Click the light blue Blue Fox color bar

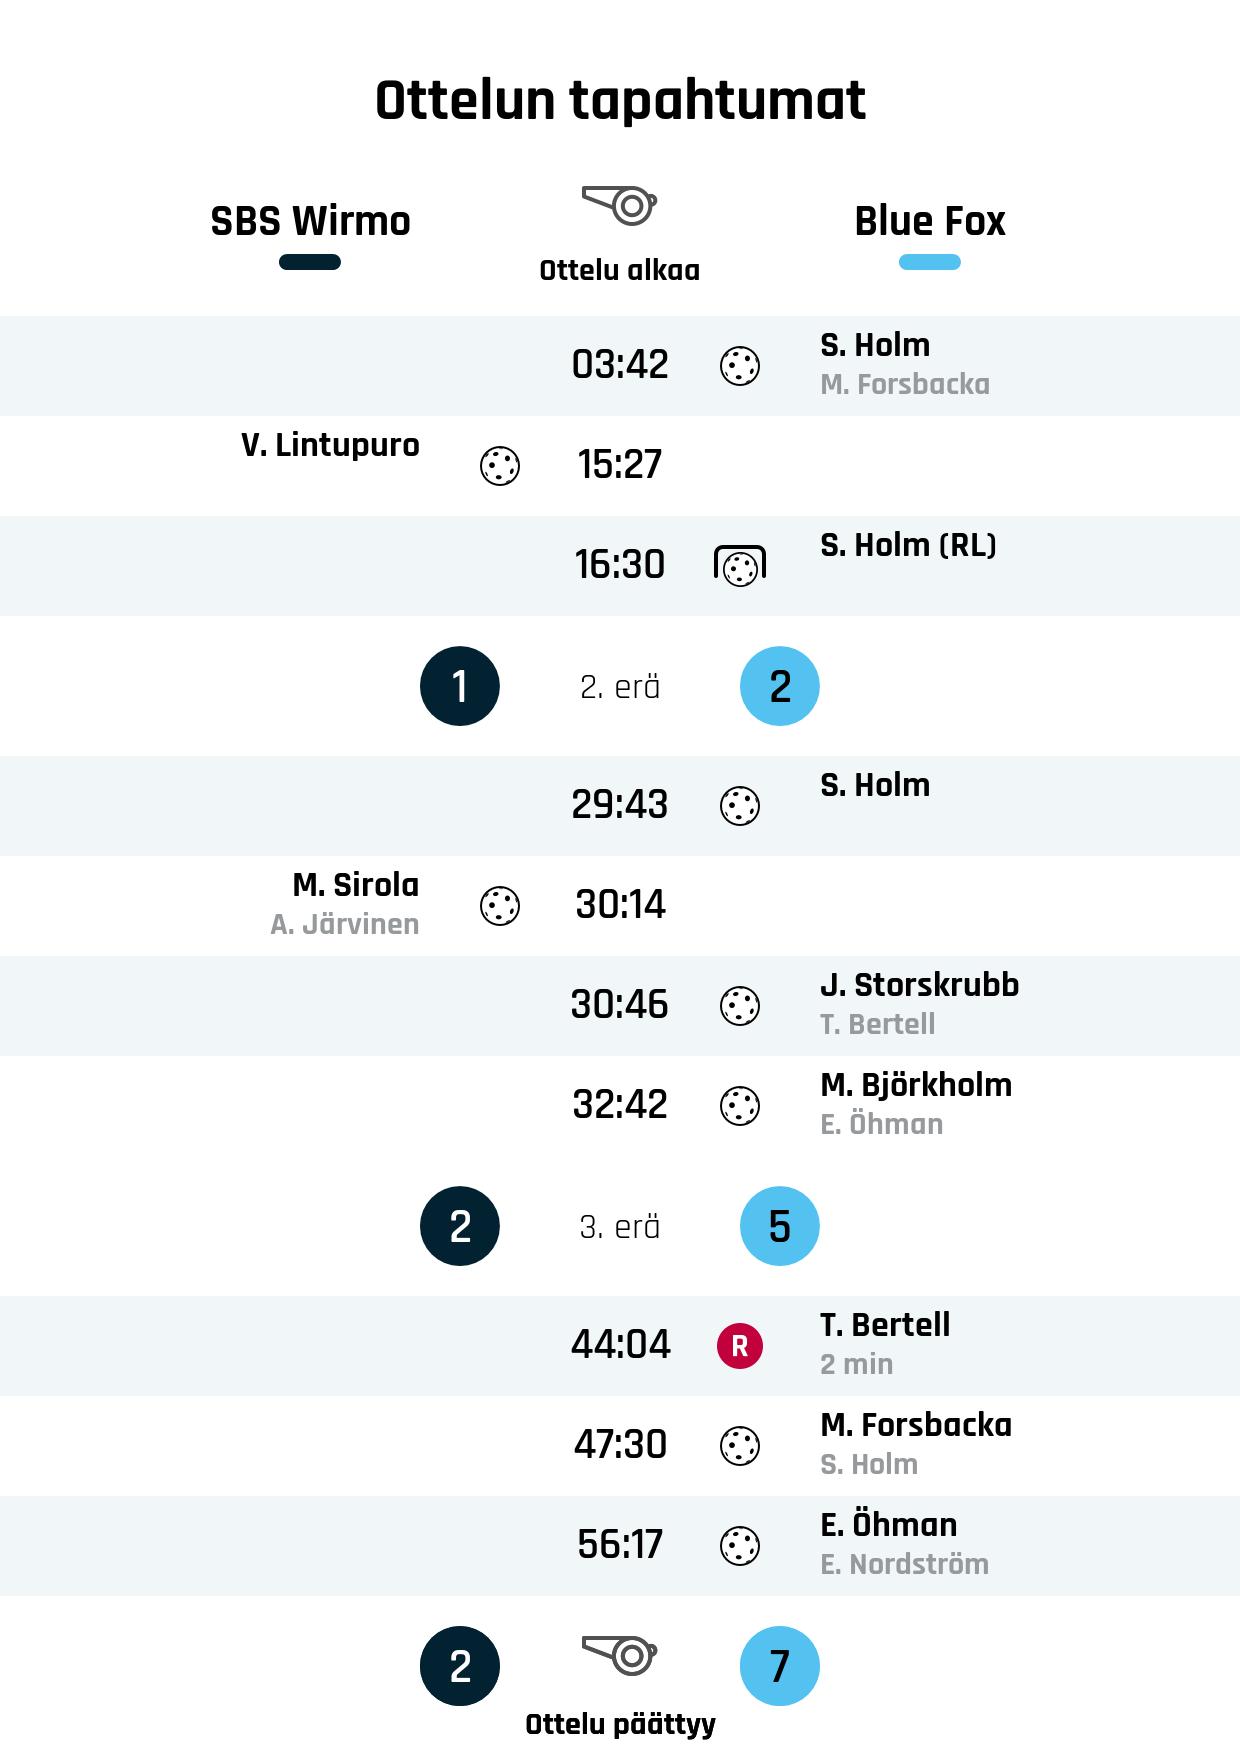click(x=930, y=263)
